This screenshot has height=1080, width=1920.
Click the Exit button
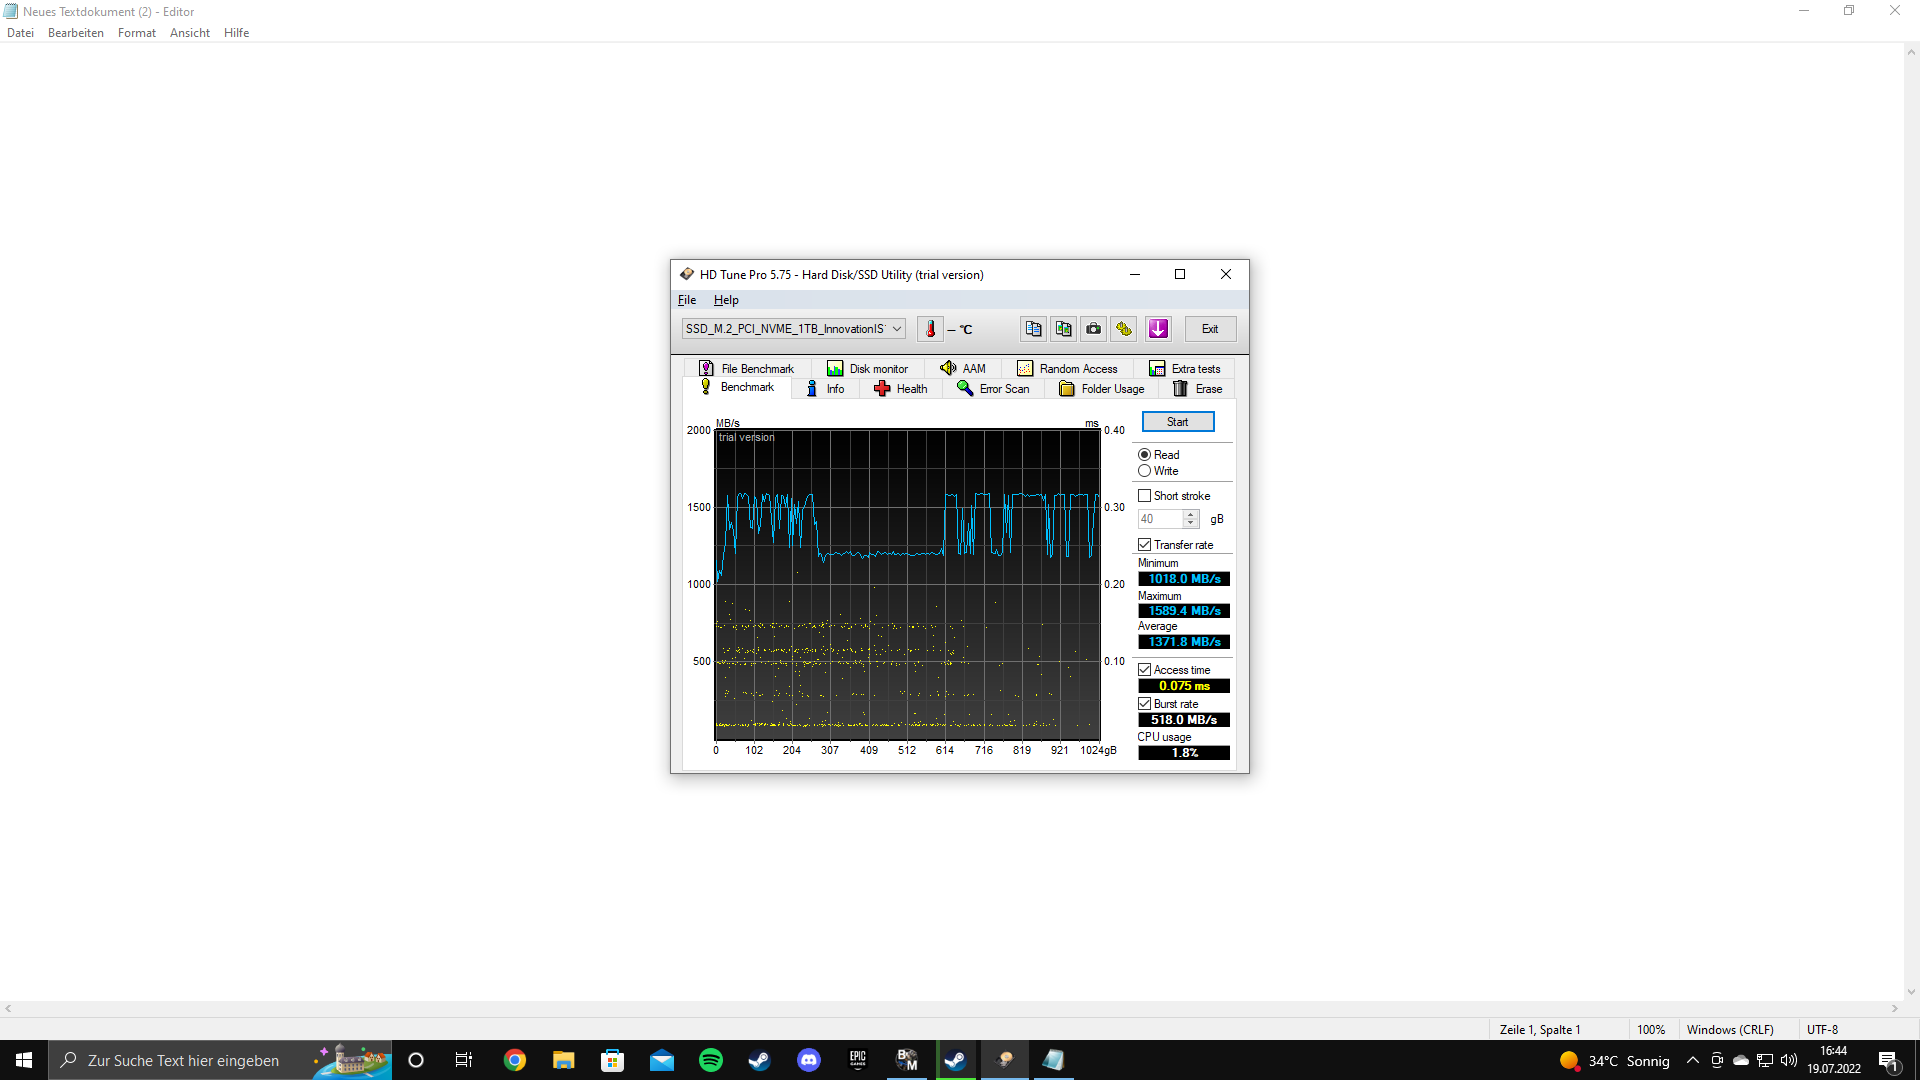pos(1210,329)
